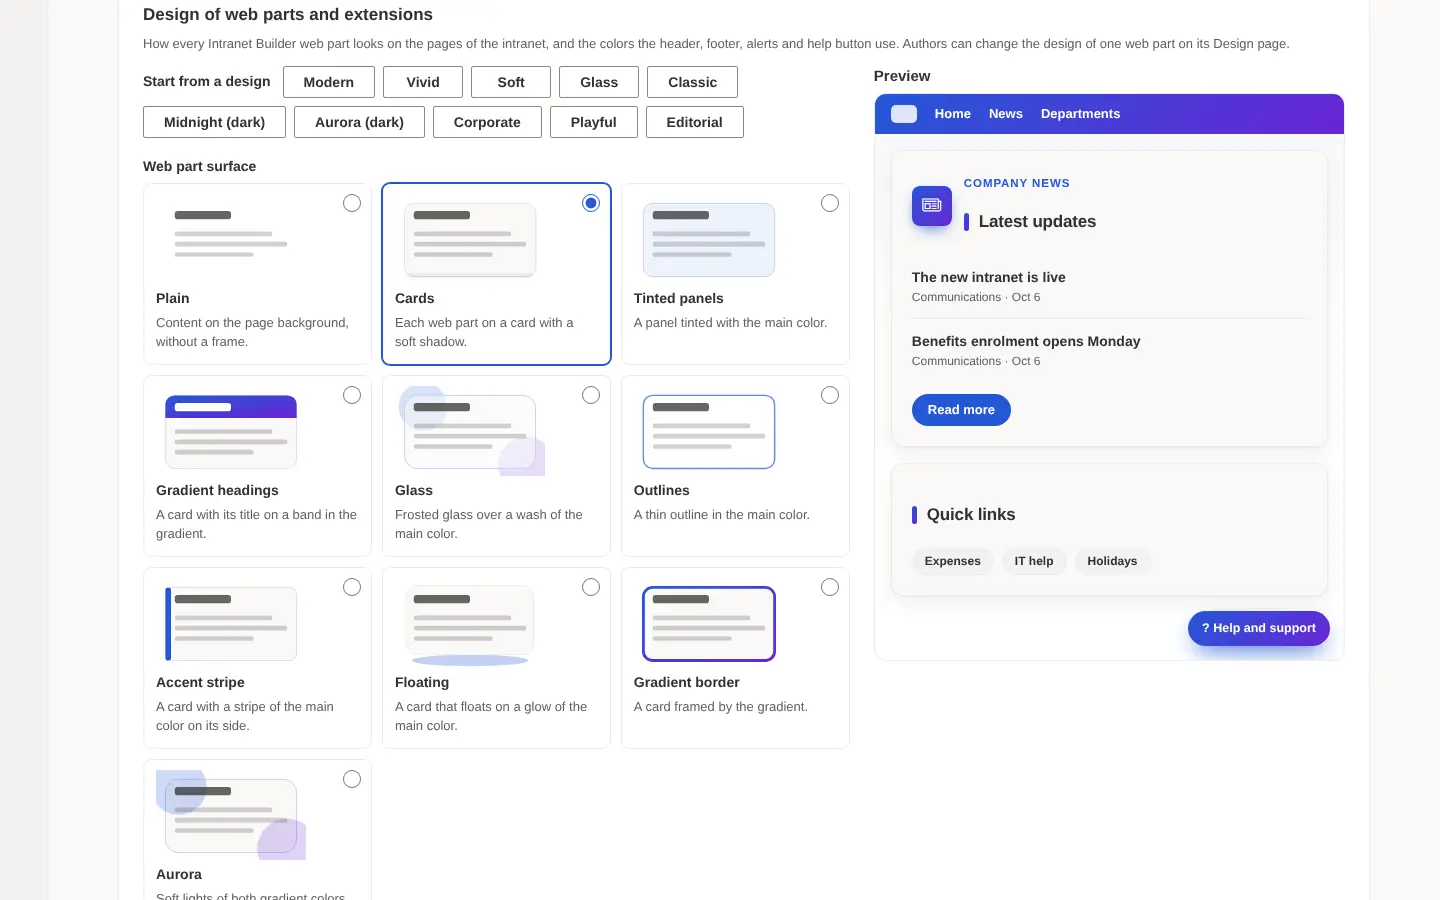Start from the Editorial design
Screen dimensions: 1440x900
coord(694,122)
